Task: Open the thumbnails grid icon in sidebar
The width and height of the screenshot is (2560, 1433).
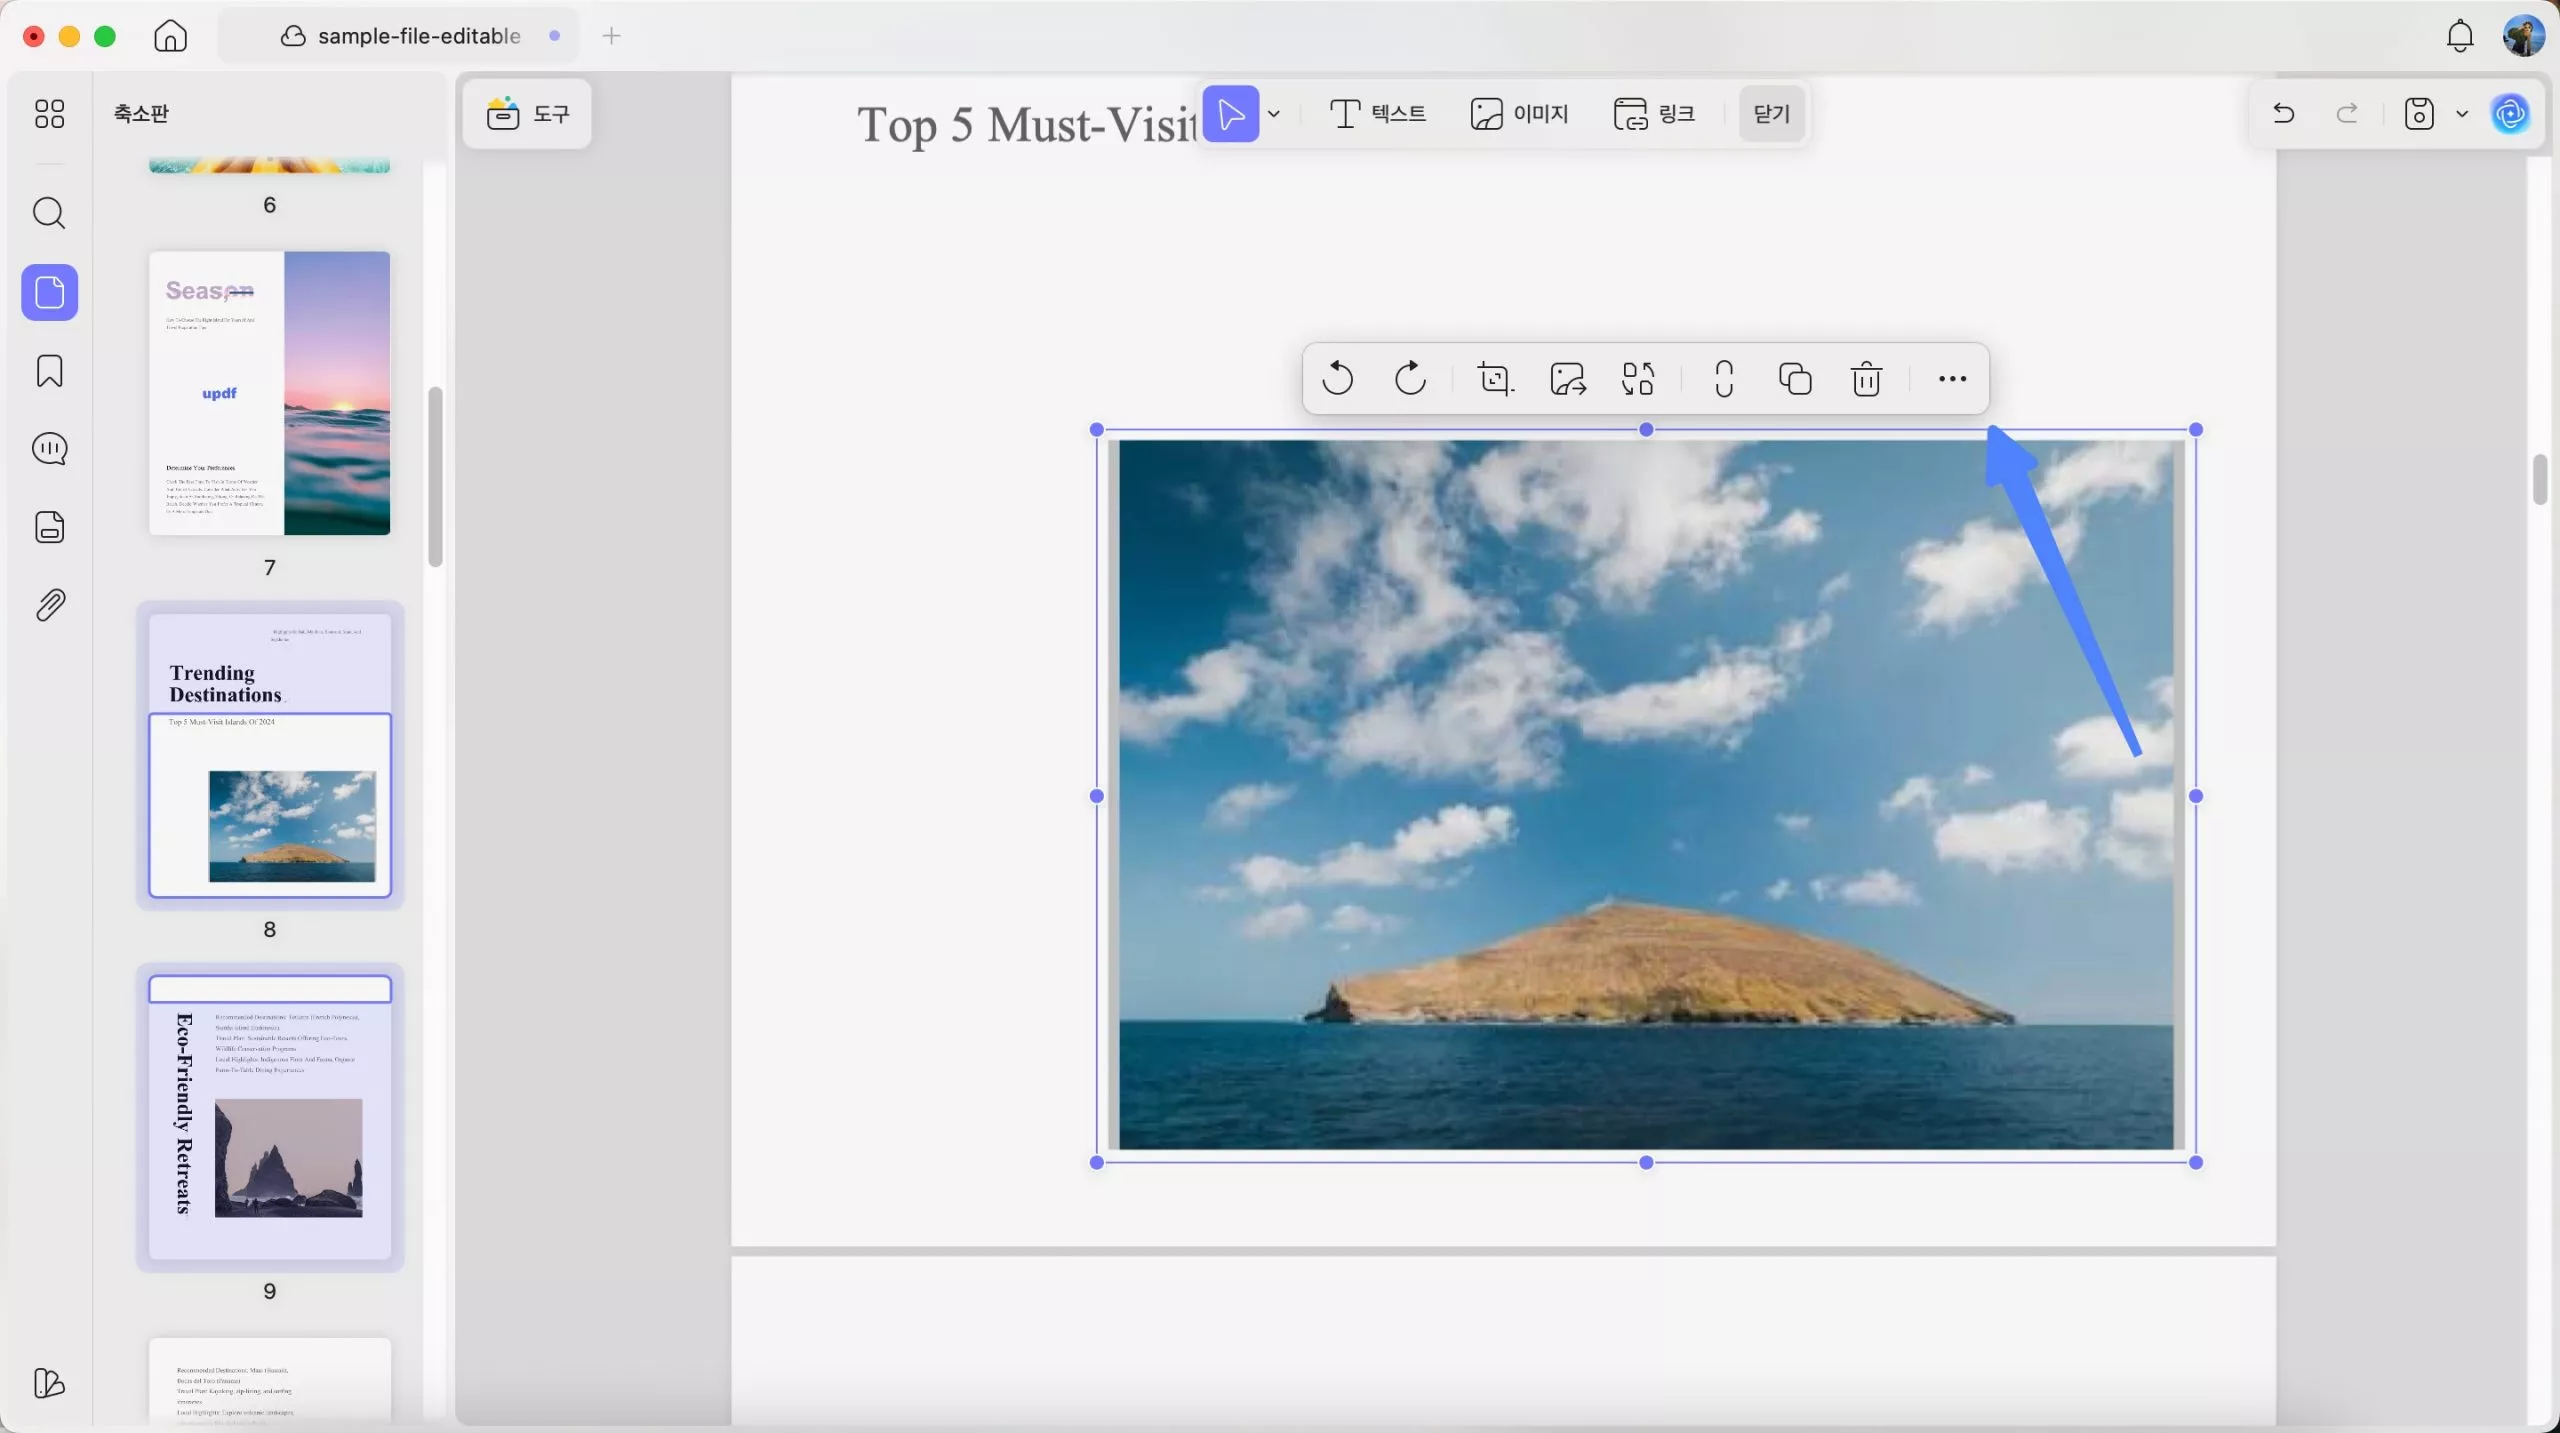Action: tap(49, 113)
